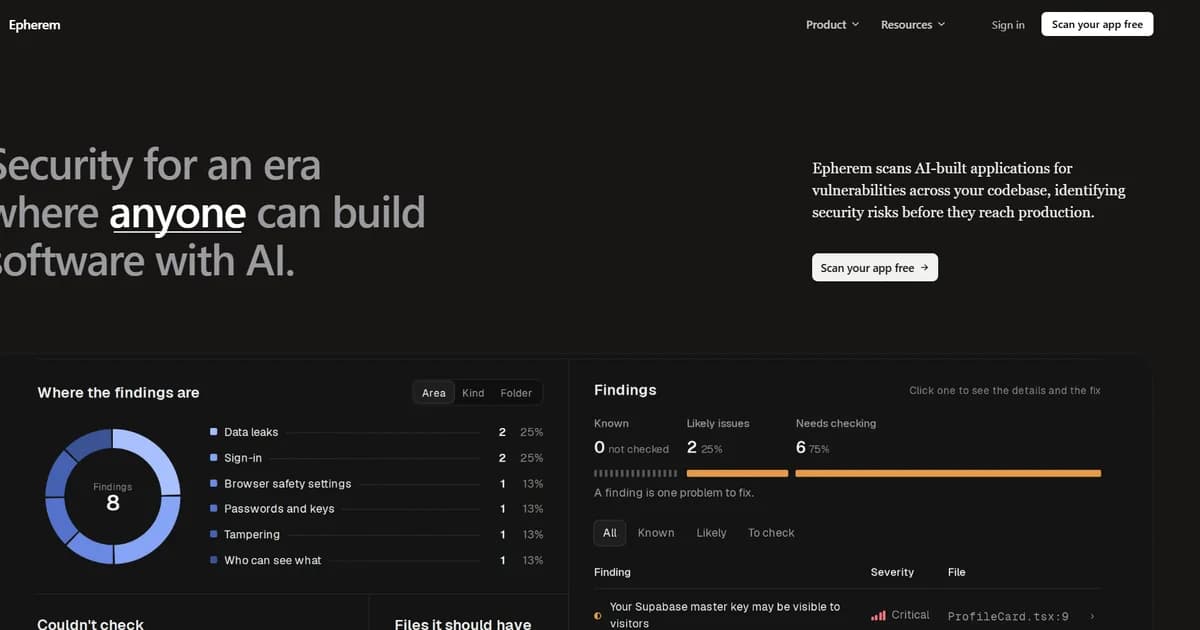Click the Sign in link
Image resolution: width=1200 pixels, height=630 pixels.
1008,25
